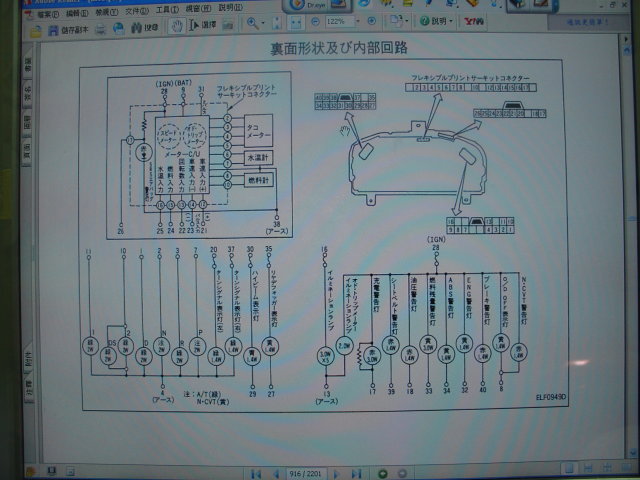Open the Layers (圖層) side panel tab
The width and height of the screenshot is (640, 480).
coord(27,122)
